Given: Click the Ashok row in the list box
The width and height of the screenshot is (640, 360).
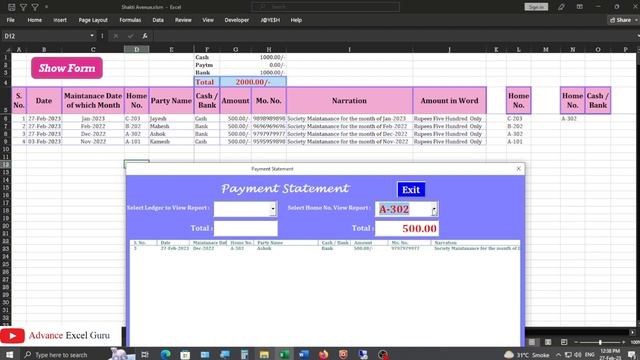Looking at the screenshot, I should [325, 248].
